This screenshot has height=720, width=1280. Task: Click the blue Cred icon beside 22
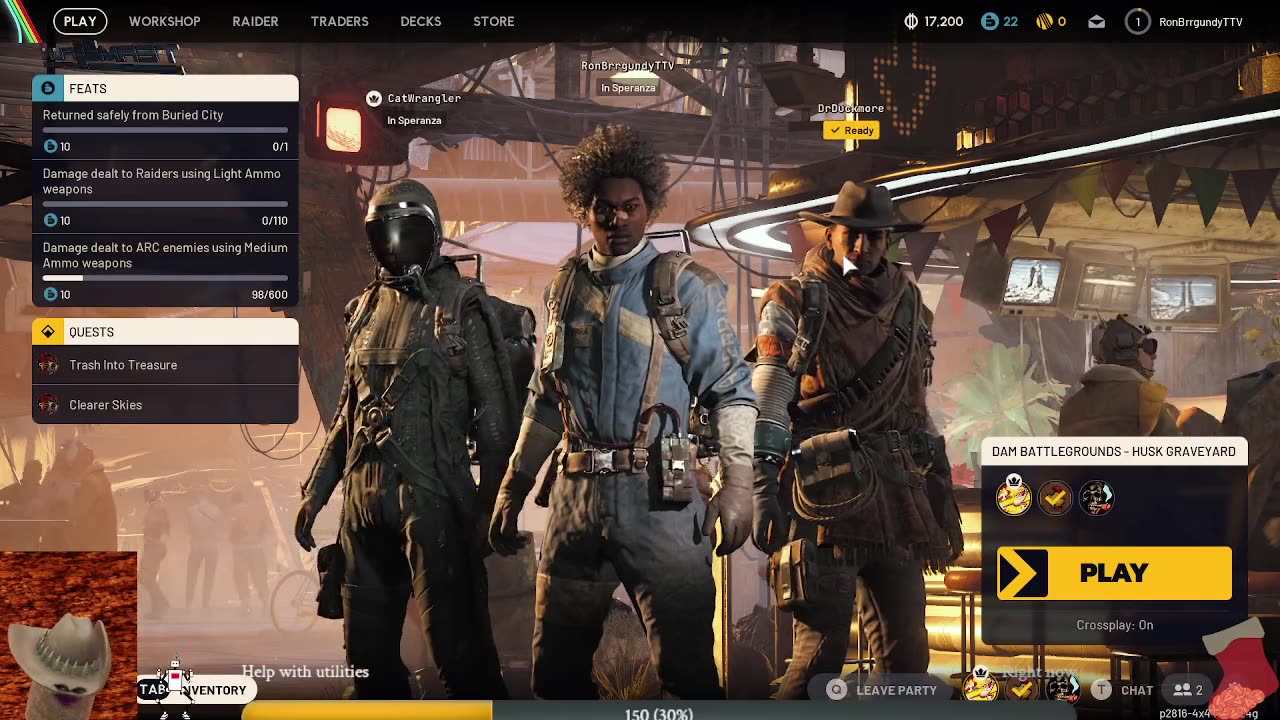point(989,21)
